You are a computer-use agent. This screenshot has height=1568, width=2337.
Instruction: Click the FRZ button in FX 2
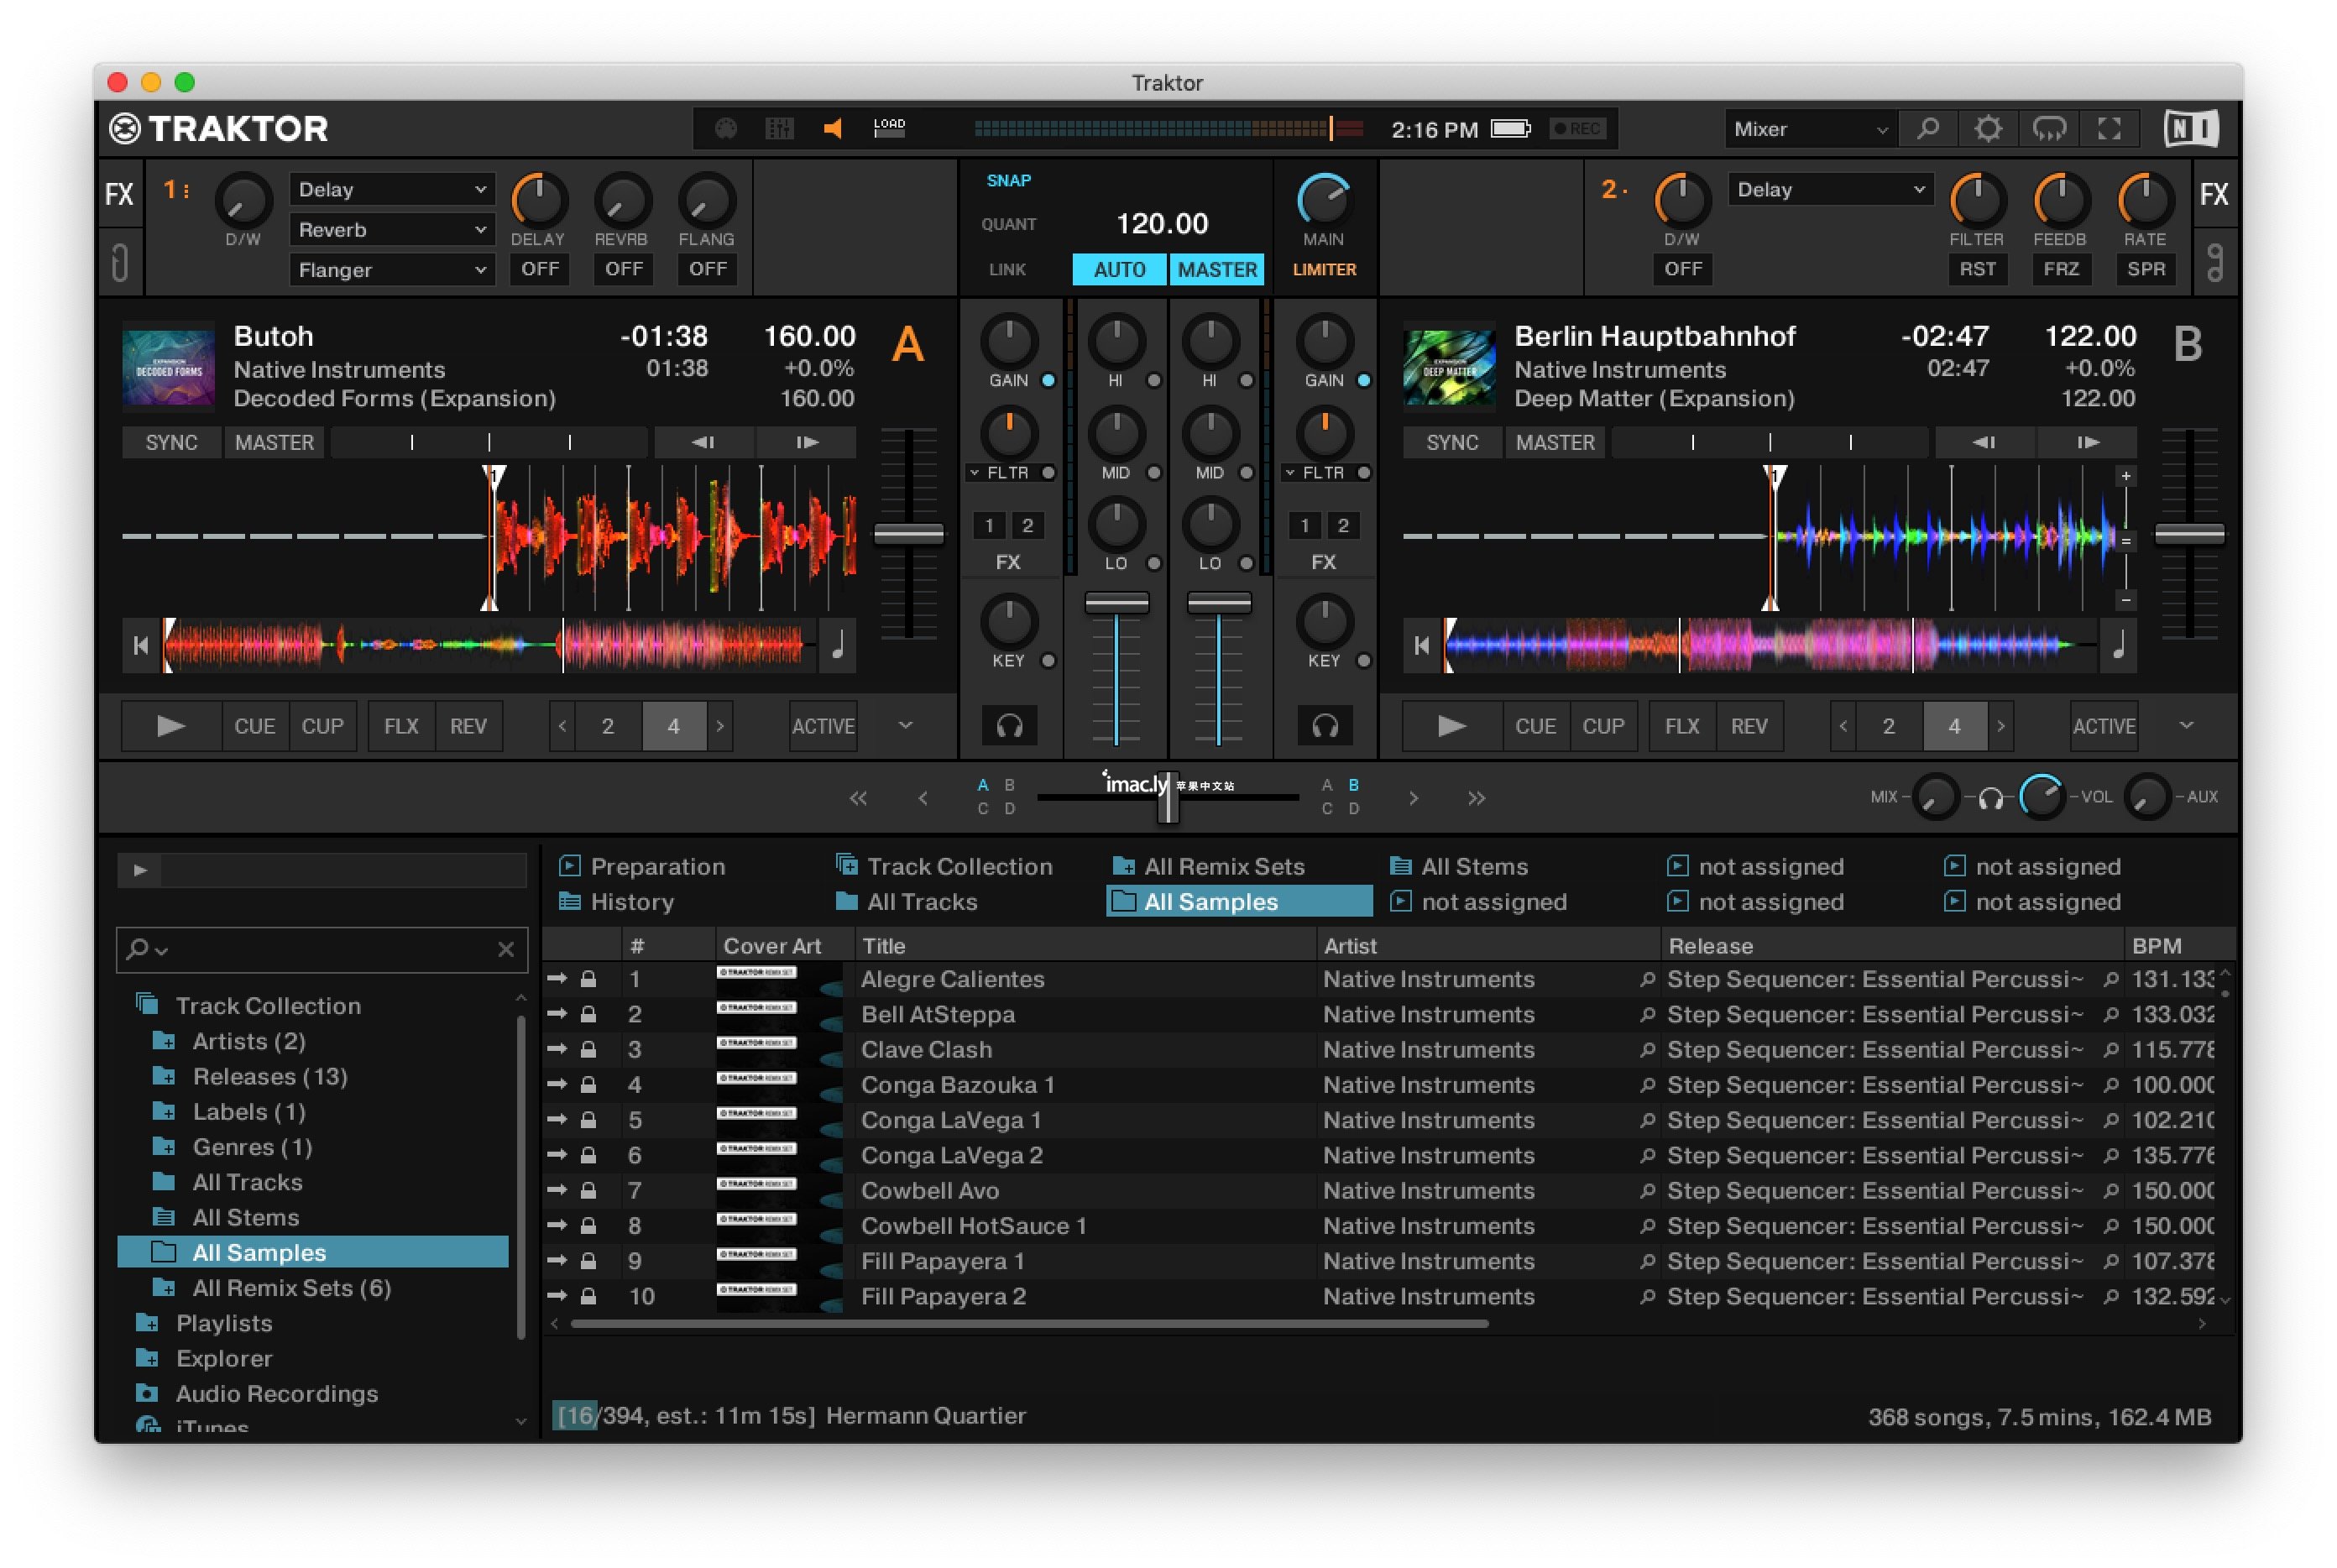(x=2060, y=269)
